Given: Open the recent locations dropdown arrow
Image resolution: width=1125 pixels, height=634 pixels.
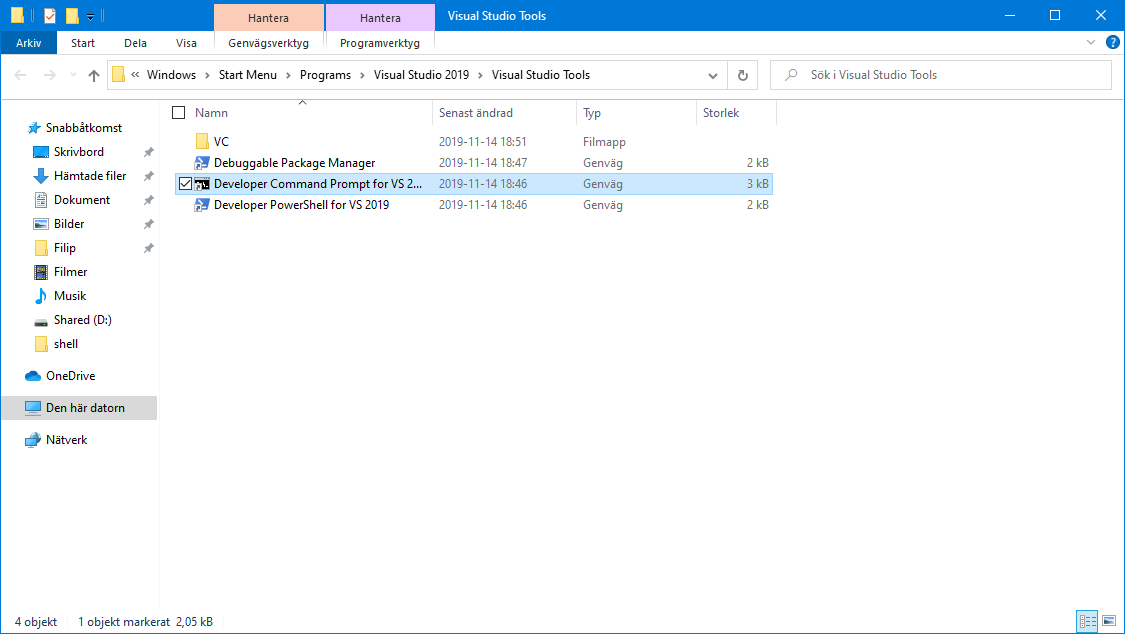Looking at the screenshot, I should (x=73, y=75).
